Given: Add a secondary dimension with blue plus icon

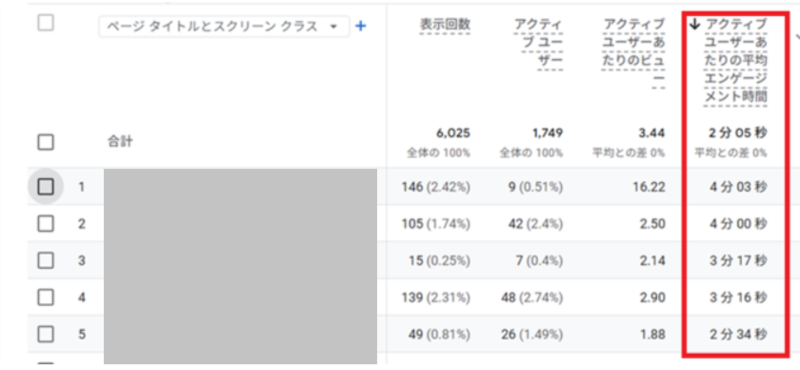Looking at the screenshot, I should (361, 26).
